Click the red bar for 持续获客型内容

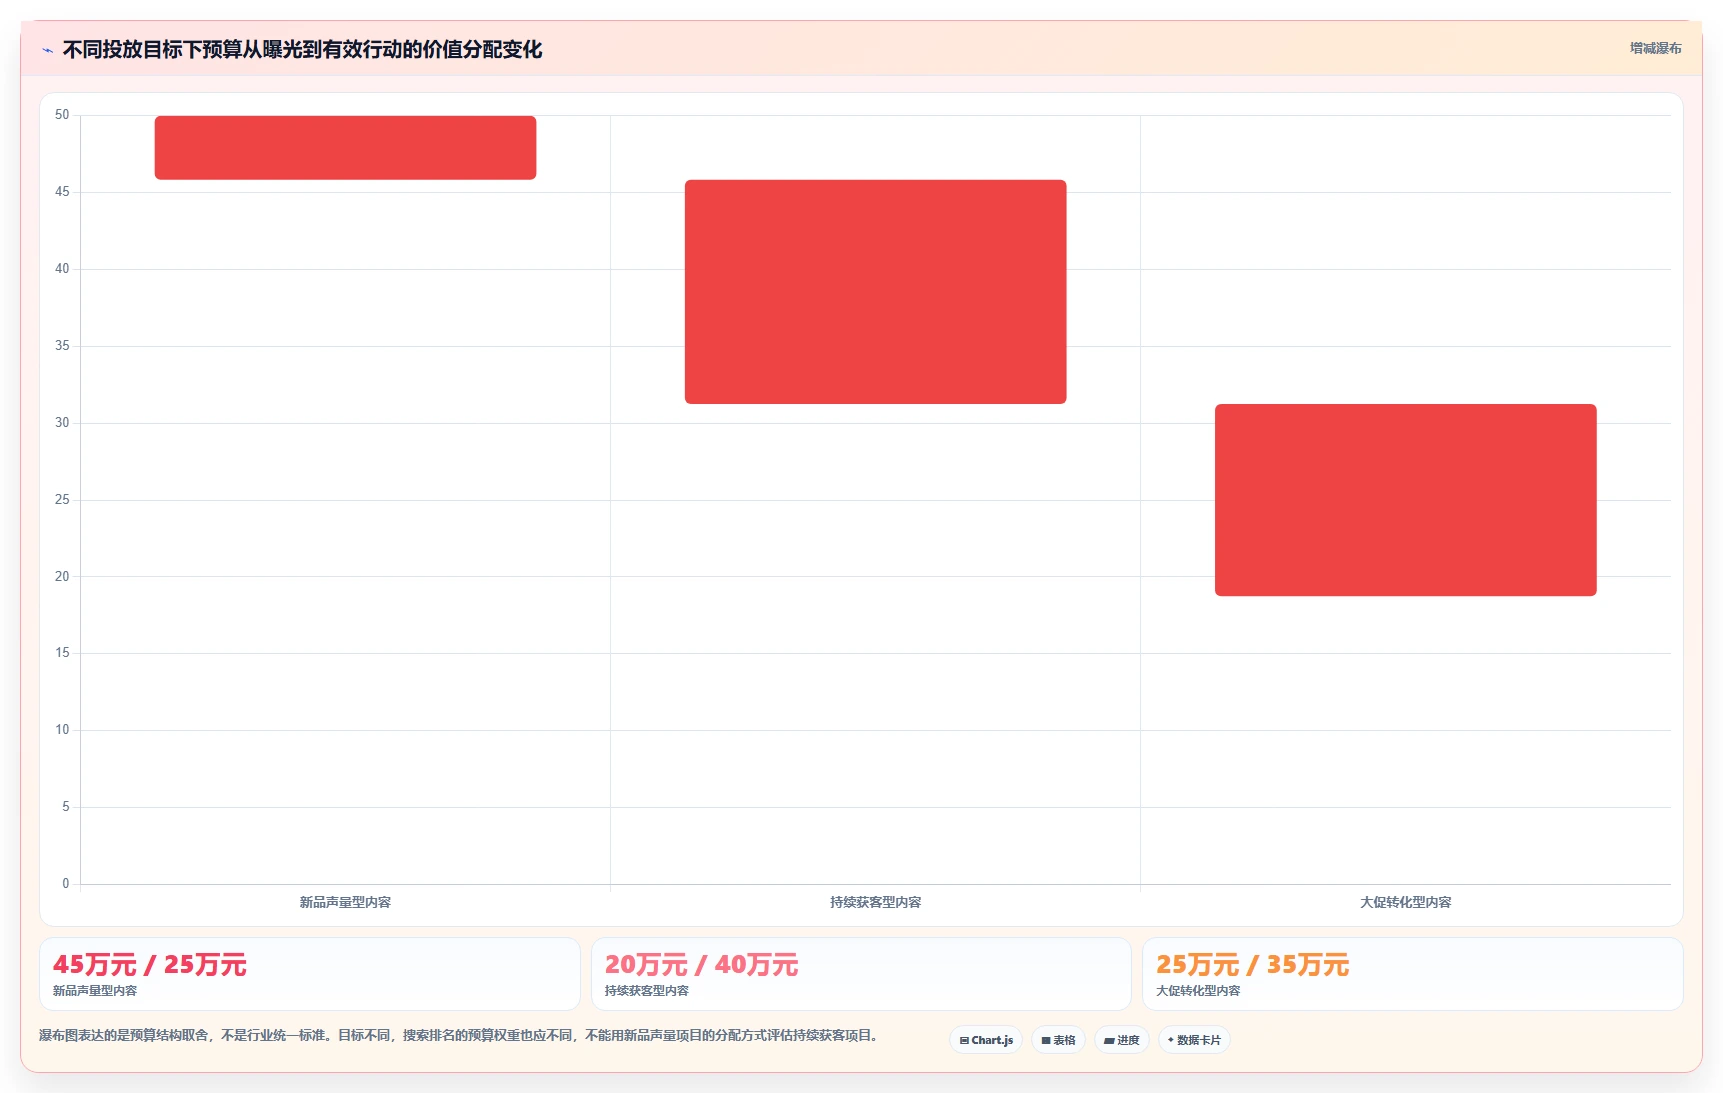[875, 292]
